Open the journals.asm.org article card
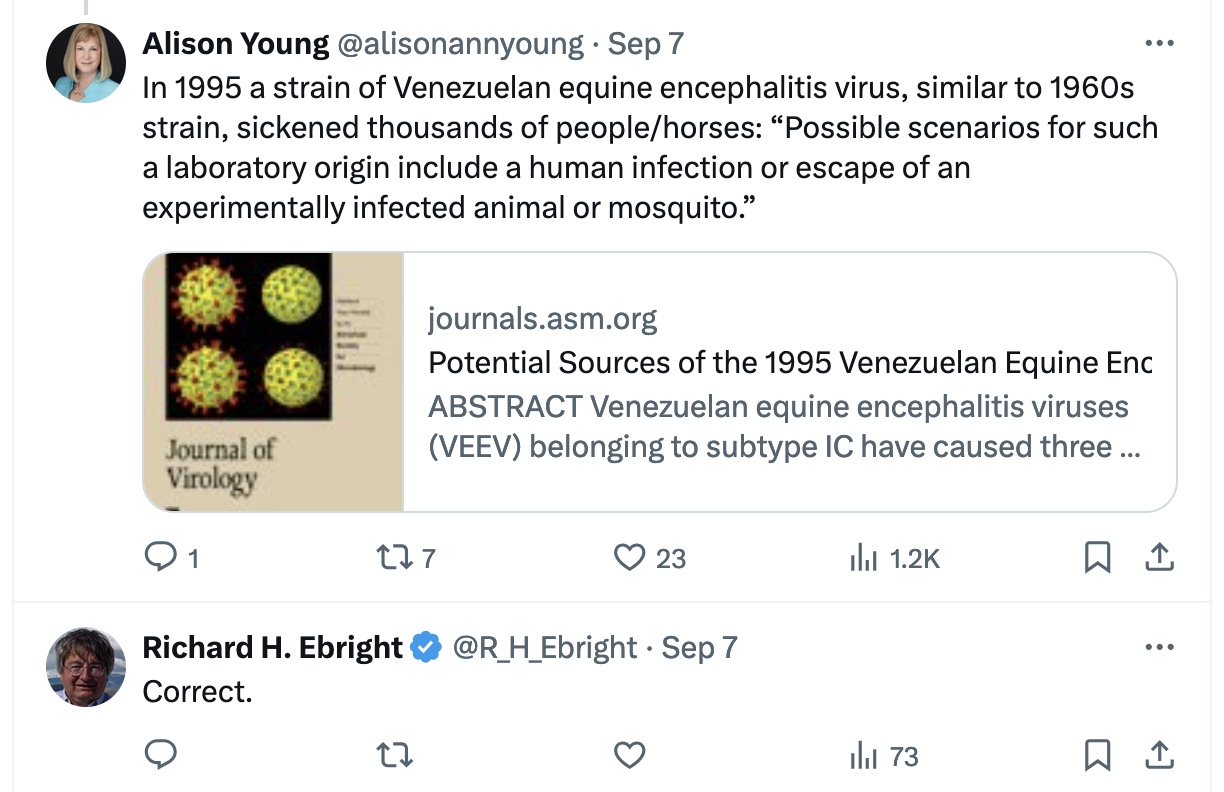 (x=788, y=382)
